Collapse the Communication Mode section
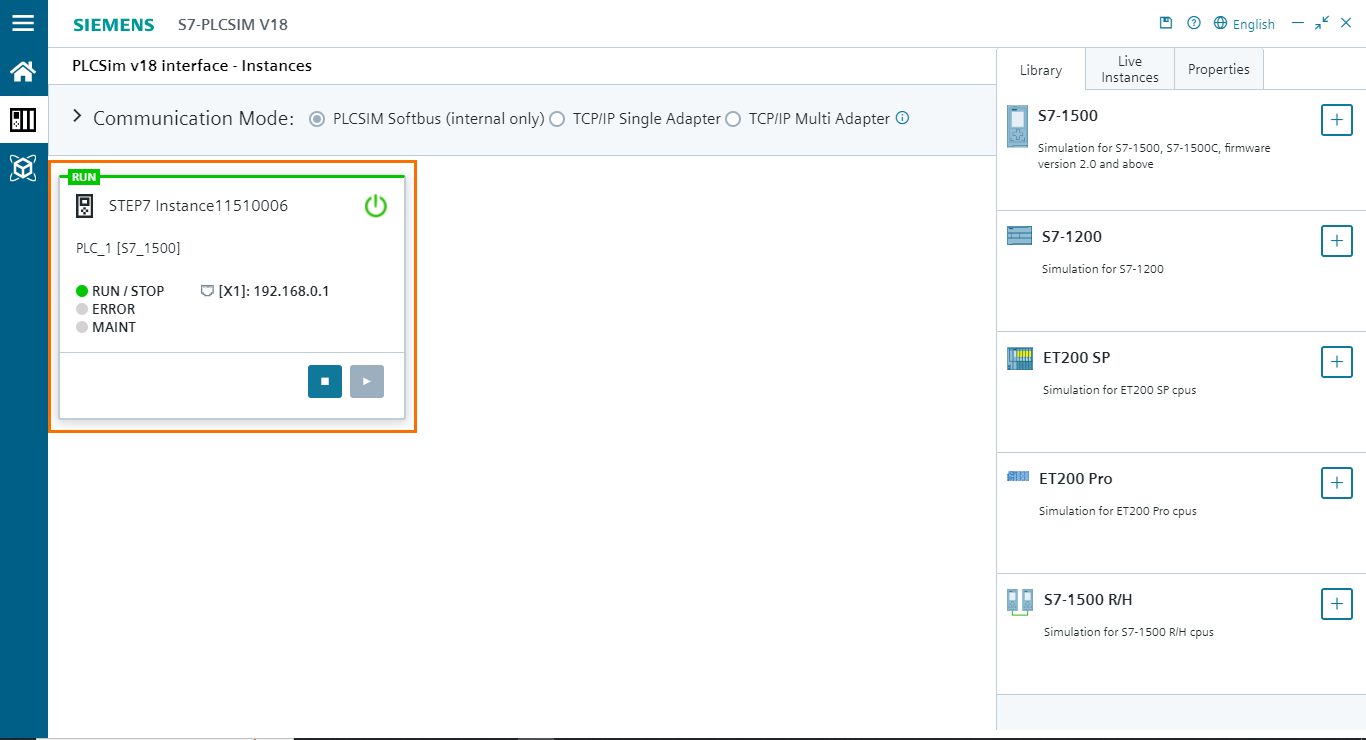 (x=76, y=115)
